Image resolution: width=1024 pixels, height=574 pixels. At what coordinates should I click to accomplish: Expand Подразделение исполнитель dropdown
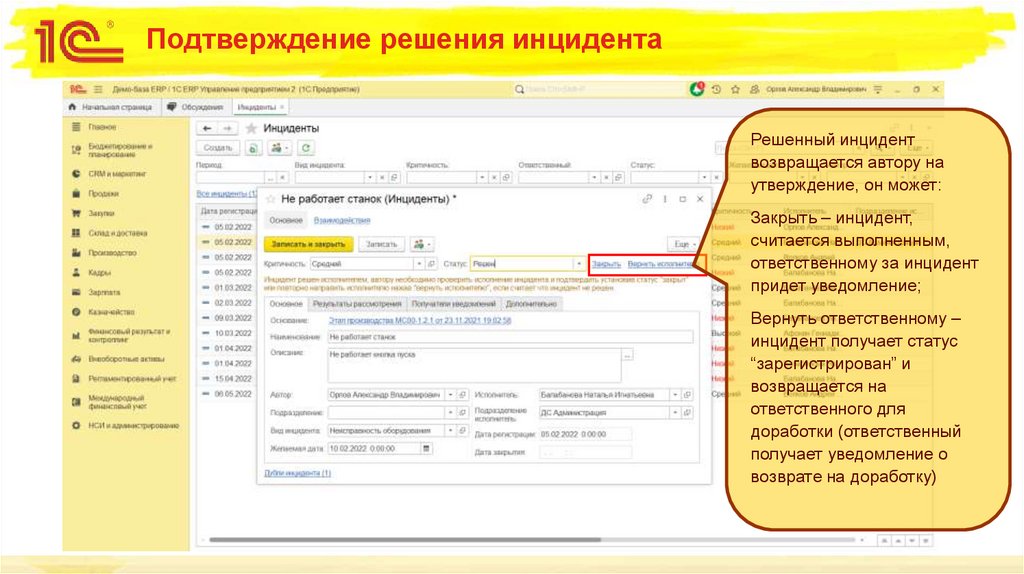coord(675,413)
